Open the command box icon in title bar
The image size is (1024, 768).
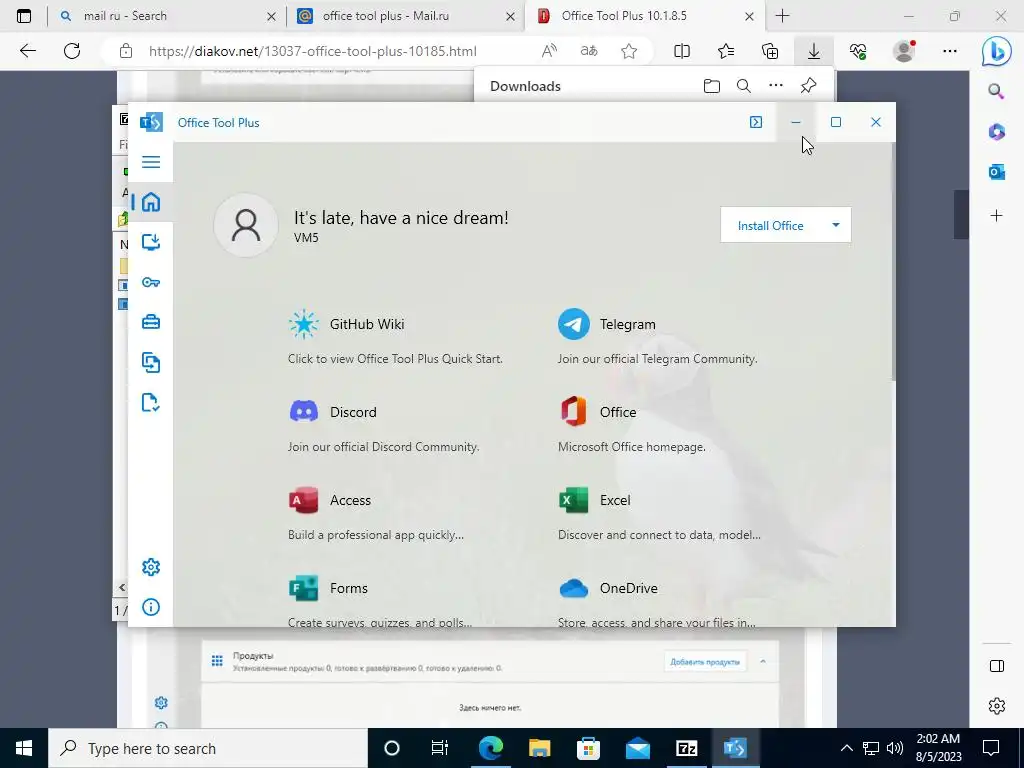click(x=756, y=122)
